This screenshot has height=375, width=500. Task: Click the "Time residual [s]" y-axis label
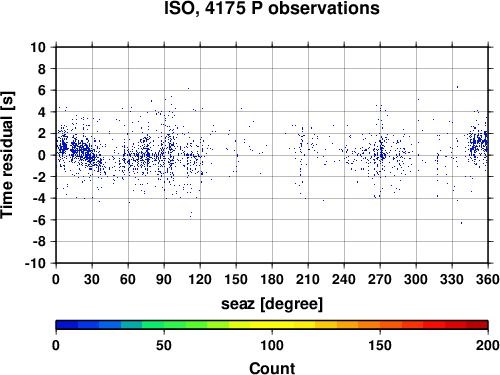7,155
